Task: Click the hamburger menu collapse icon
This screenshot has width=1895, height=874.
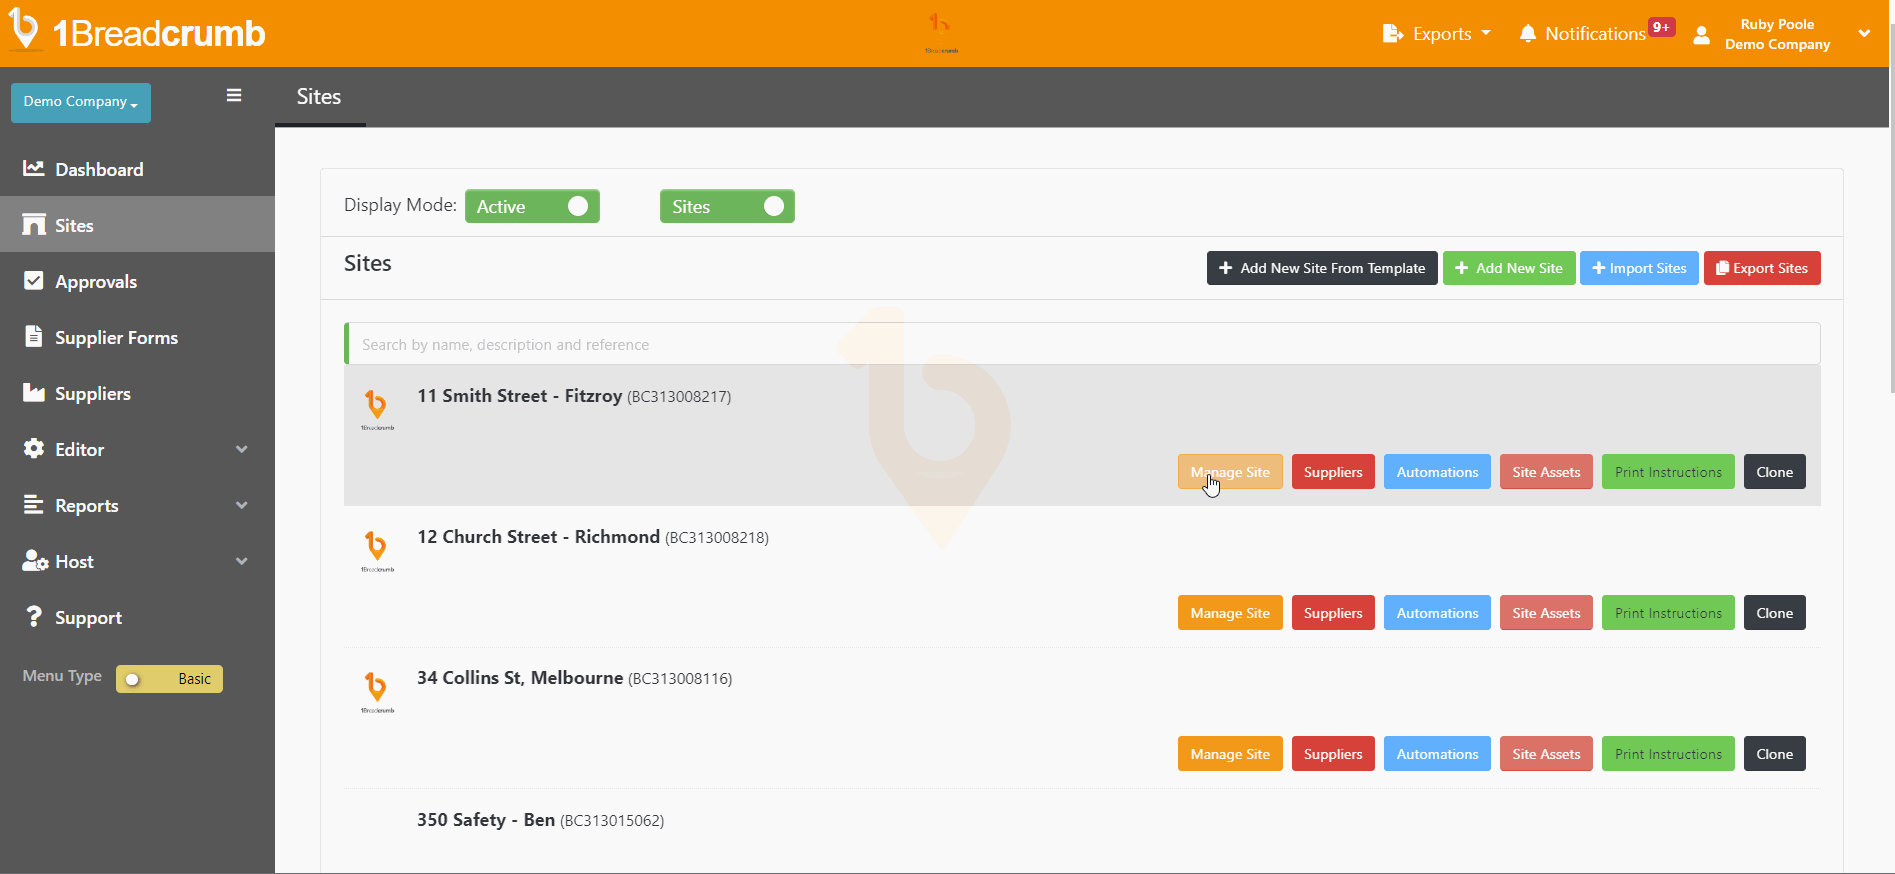Action: (x=234, y=96)
